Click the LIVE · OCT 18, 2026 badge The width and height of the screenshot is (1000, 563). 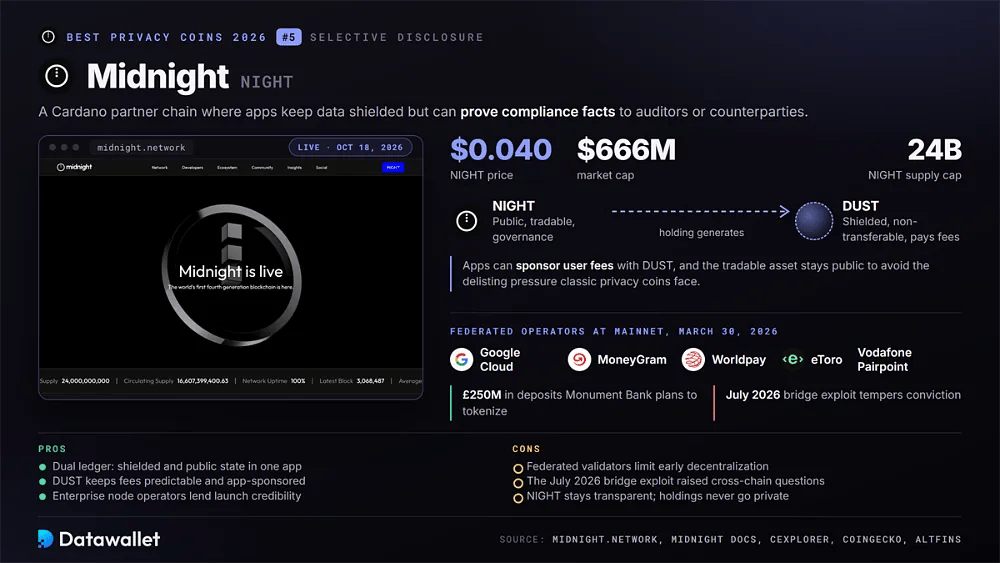[350, 147]
